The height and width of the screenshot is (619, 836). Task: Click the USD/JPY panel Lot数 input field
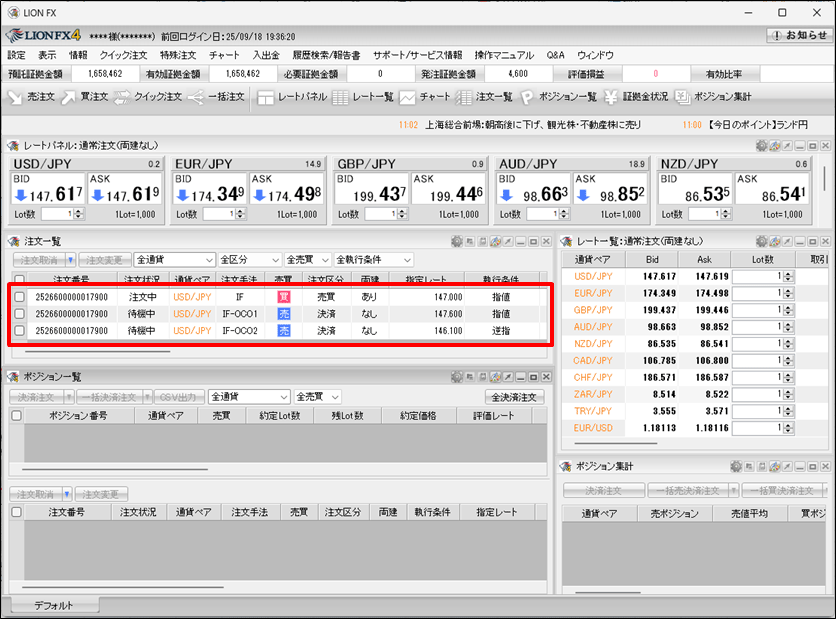[55, 214]
